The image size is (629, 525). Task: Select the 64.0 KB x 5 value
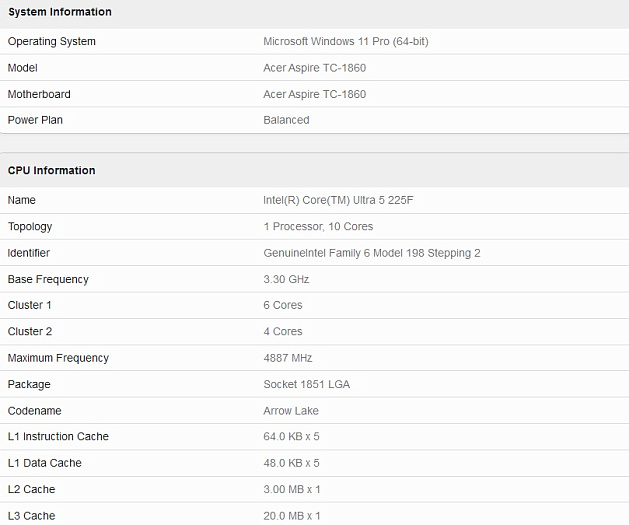pyautogui.click(x=291, y=436)
